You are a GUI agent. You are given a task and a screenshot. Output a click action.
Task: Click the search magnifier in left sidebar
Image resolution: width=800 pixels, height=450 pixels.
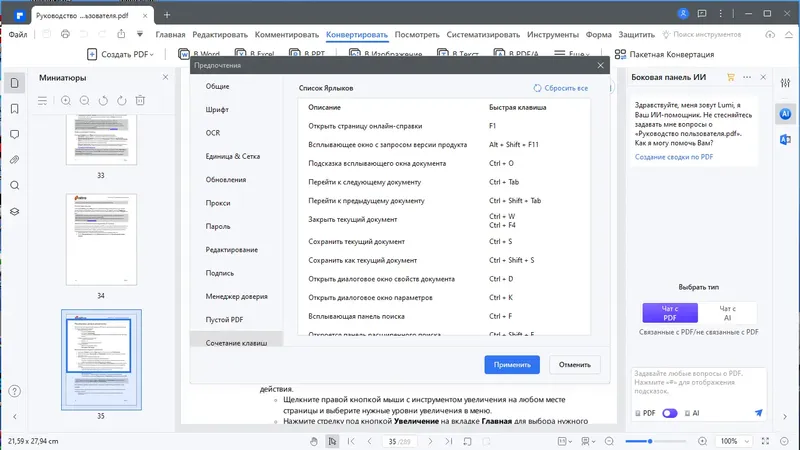tap(14, 185)
